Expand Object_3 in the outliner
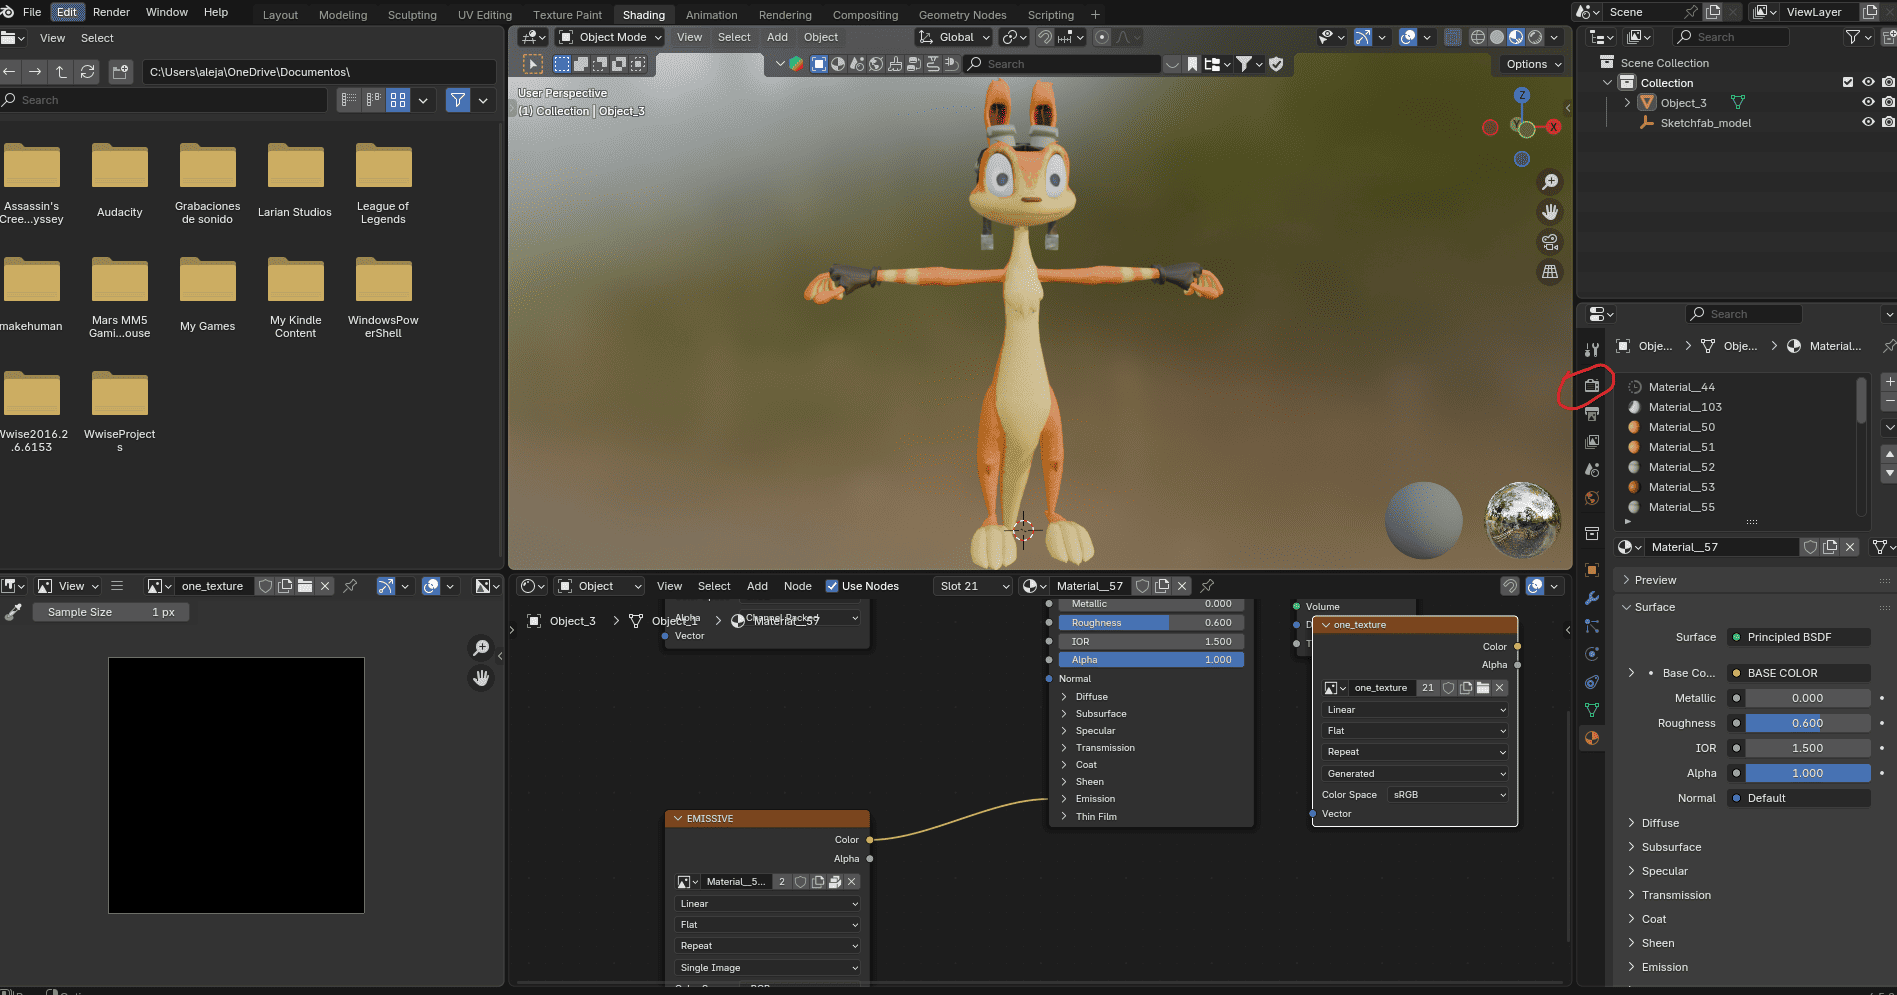Viewport: 1897px width, 995px height. [x=1627, y=102]
